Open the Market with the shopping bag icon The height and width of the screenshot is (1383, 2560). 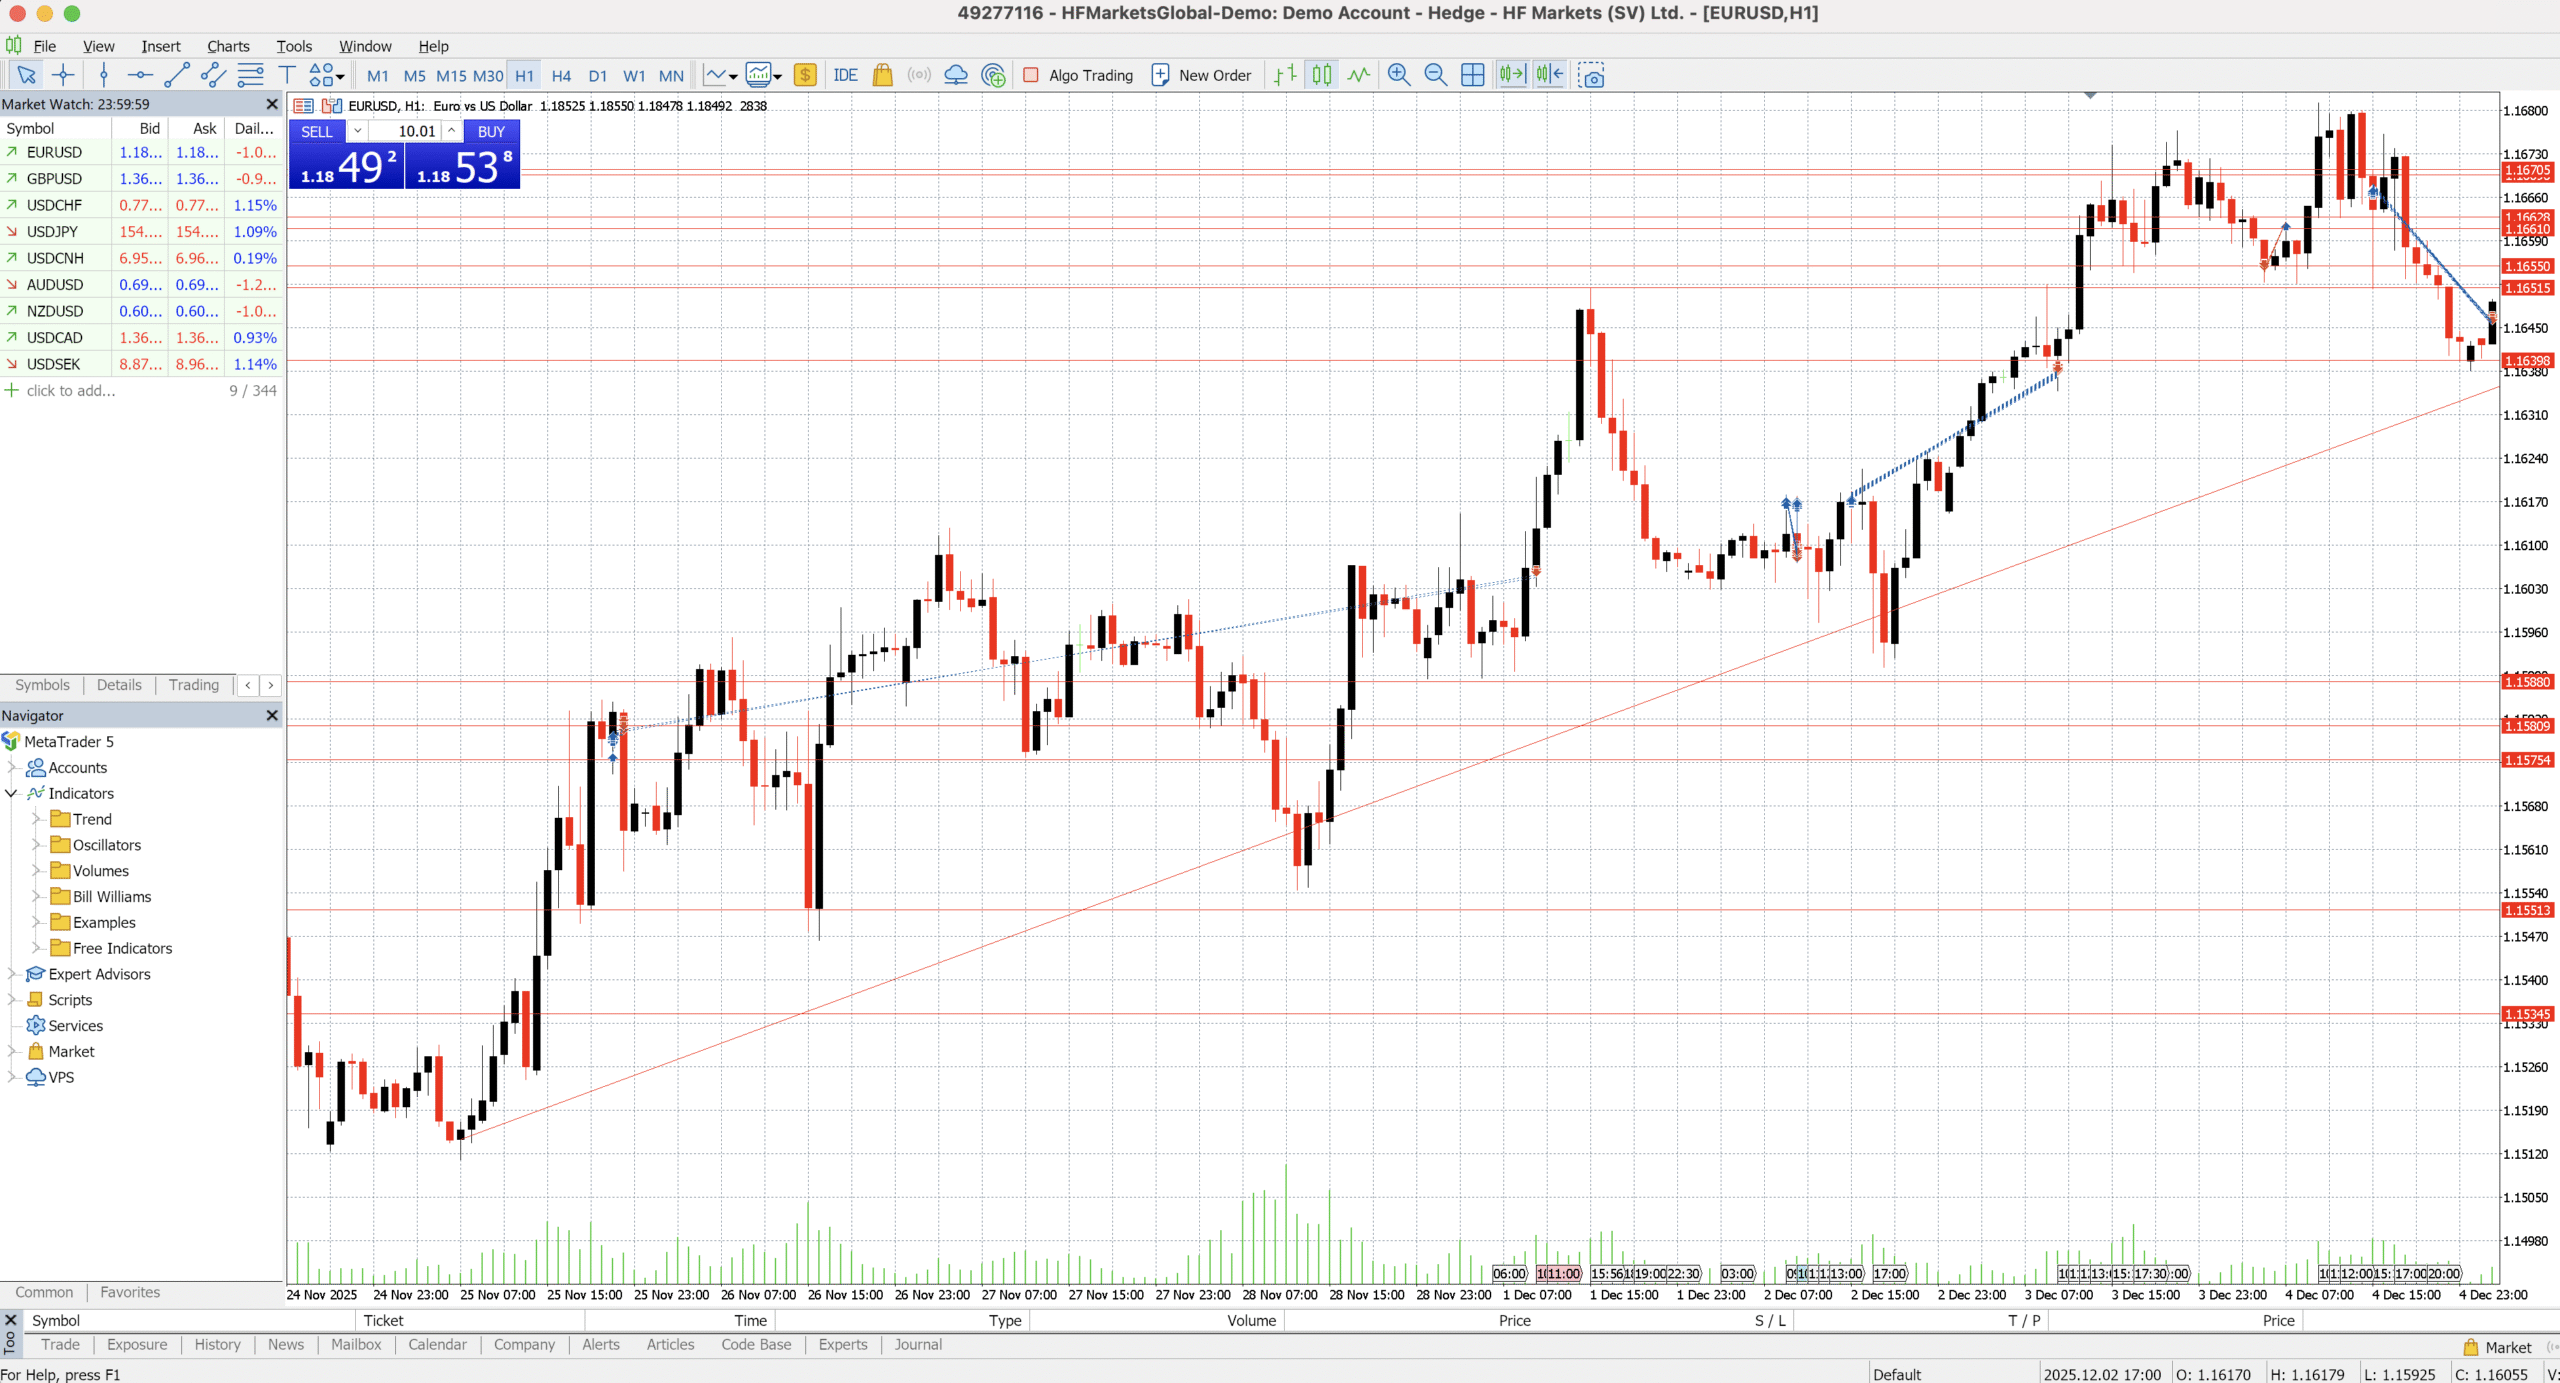tap(882, 75)
